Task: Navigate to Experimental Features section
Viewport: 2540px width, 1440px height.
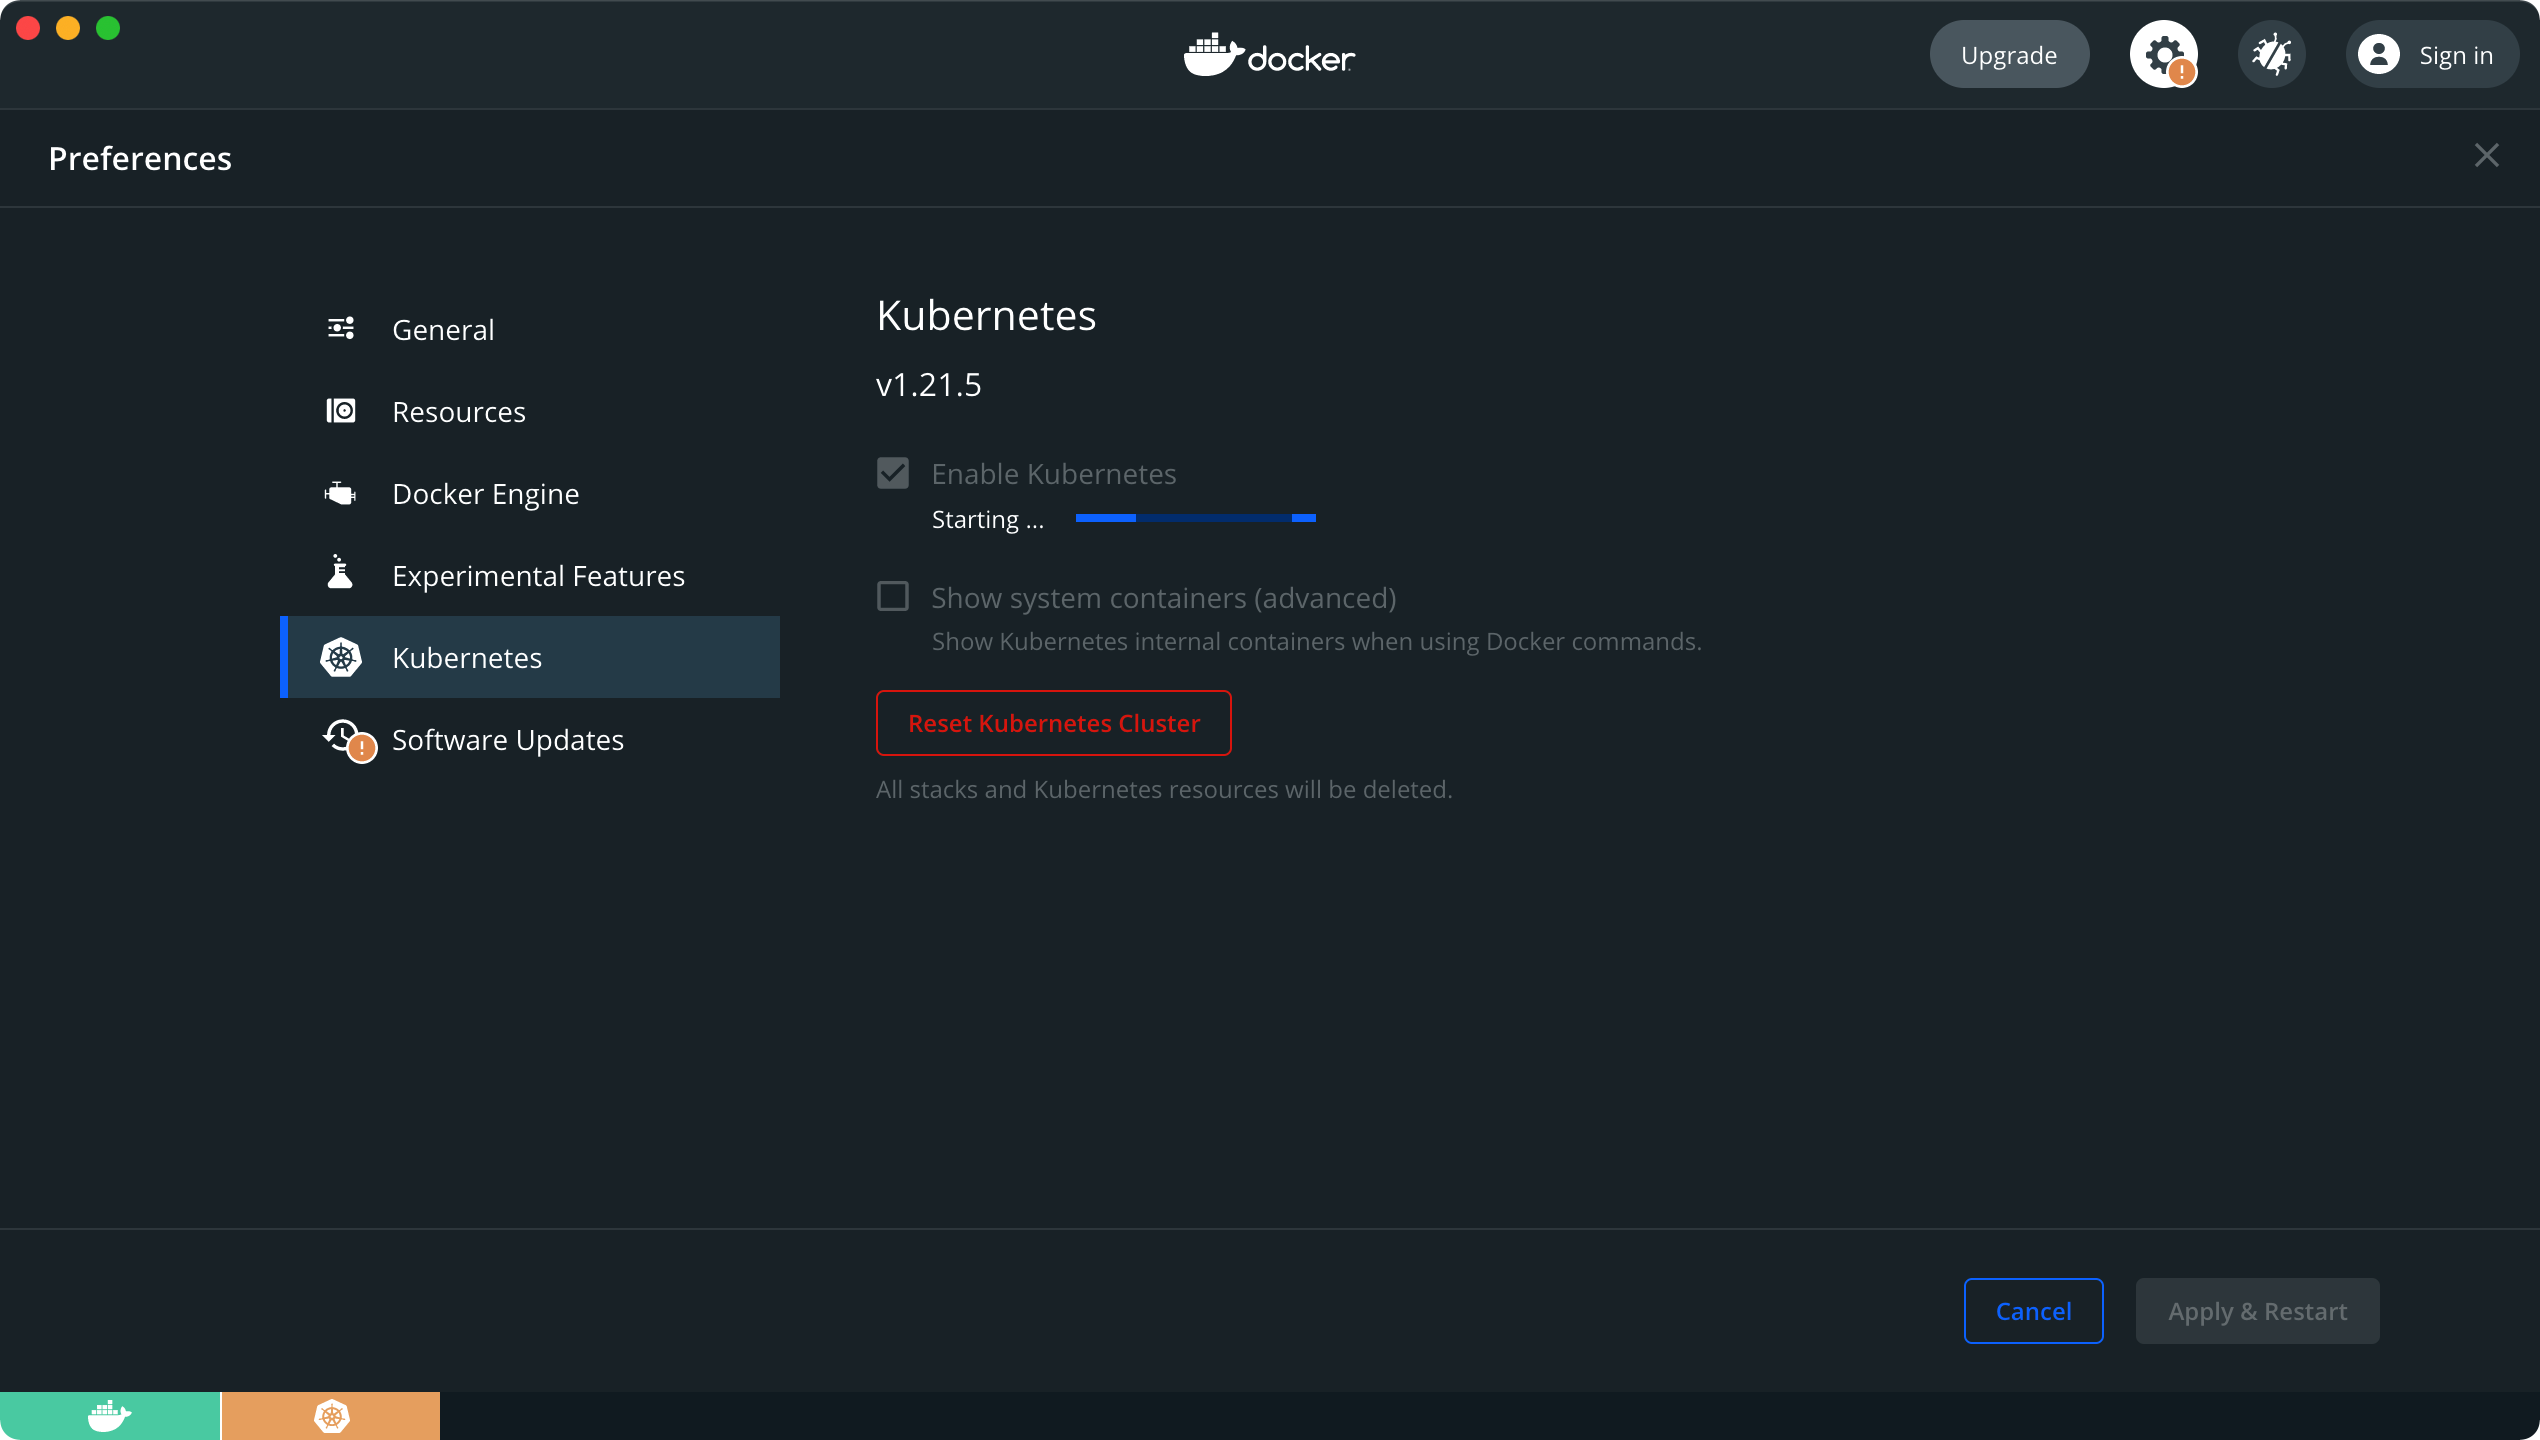Action: 537,574
